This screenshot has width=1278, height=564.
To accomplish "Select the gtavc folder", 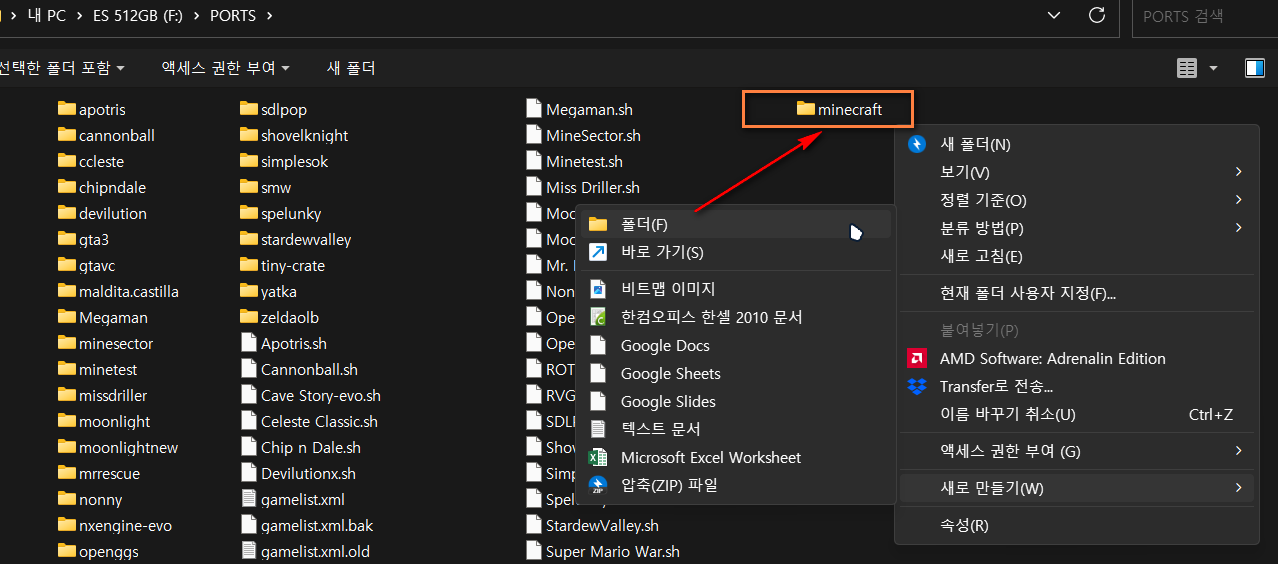I will coord(86,265).
